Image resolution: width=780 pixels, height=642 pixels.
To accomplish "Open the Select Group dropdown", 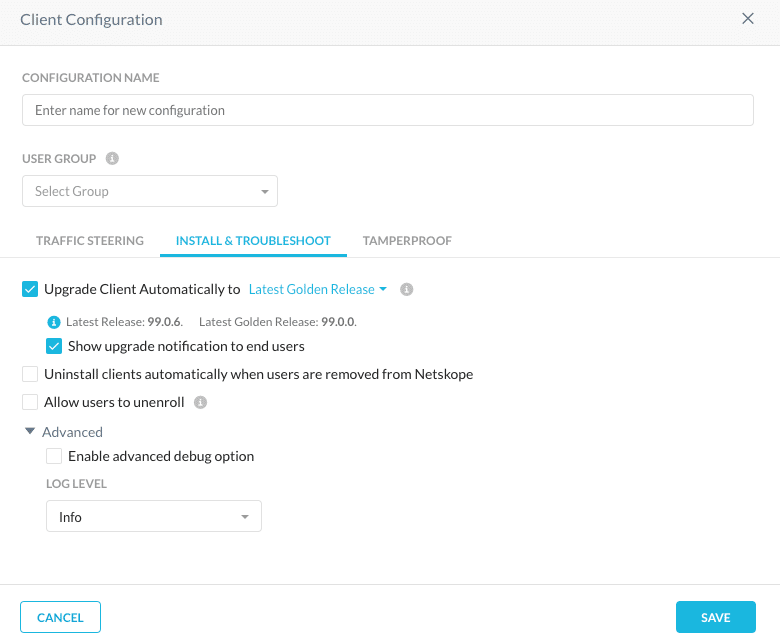I will pyautogui.click(x=150, y=191).
